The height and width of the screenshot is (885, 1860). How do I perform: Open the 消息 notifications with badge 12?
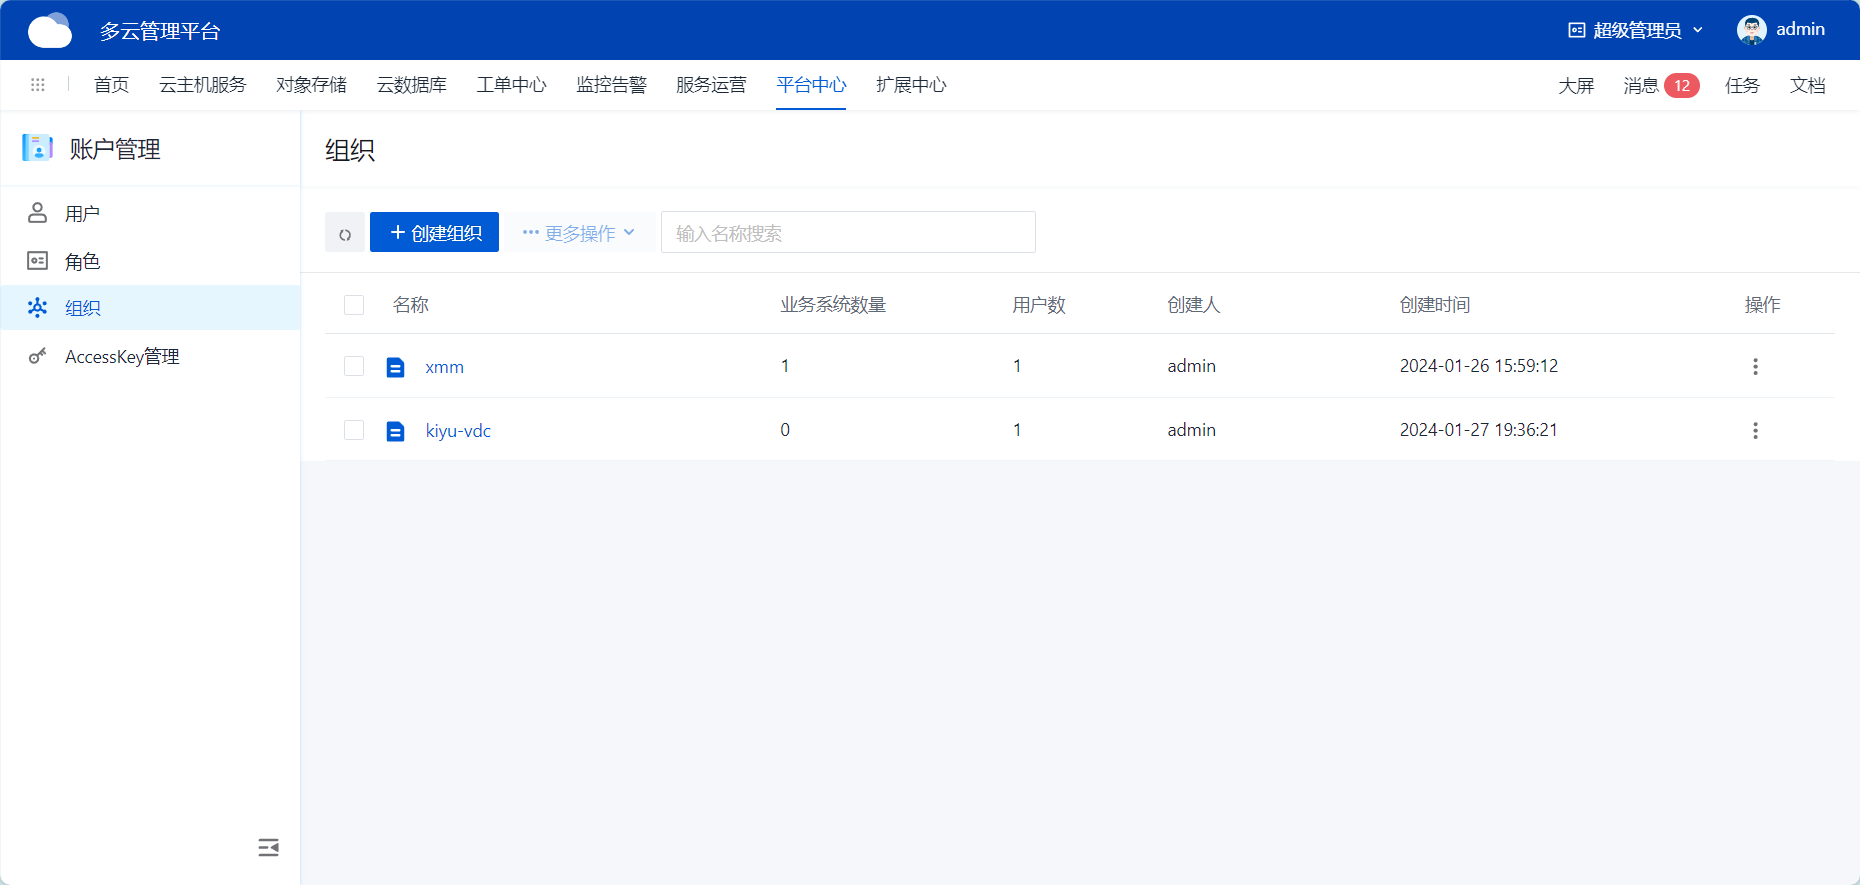1660,85
